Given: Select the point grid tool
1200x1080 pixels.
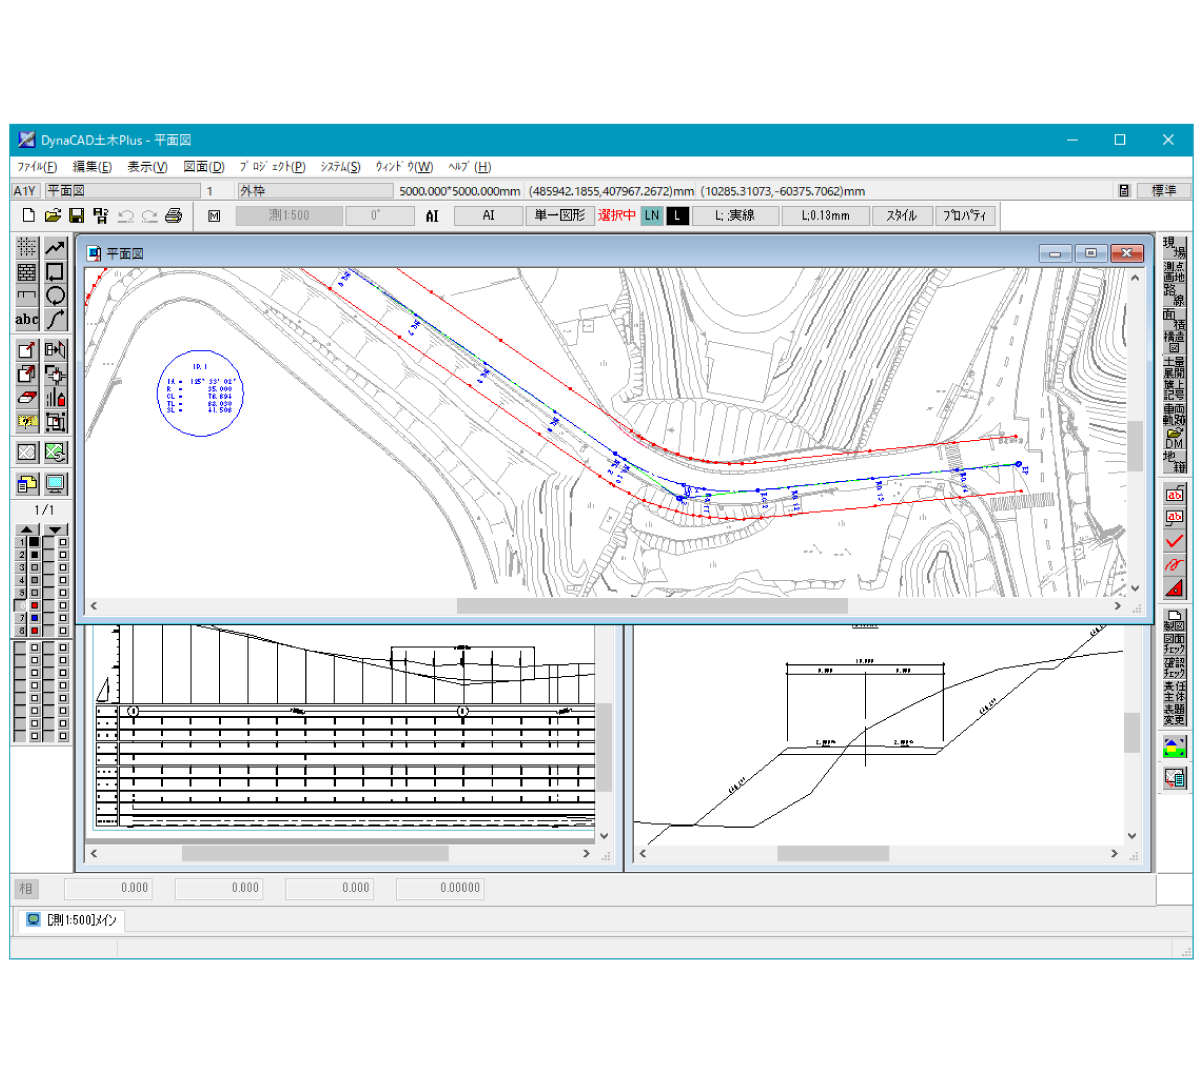Looking at the screenshot, I should 27,247.
